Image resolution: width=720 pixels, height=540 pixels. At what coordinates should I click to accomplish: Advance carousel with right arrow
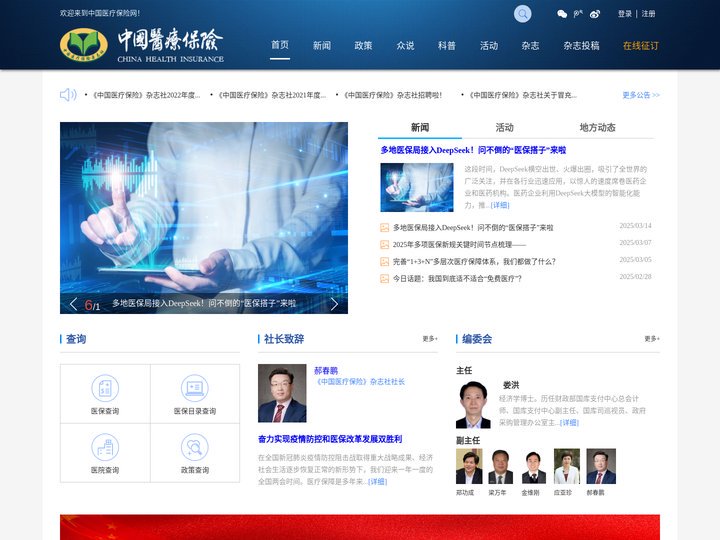(334, 304)
